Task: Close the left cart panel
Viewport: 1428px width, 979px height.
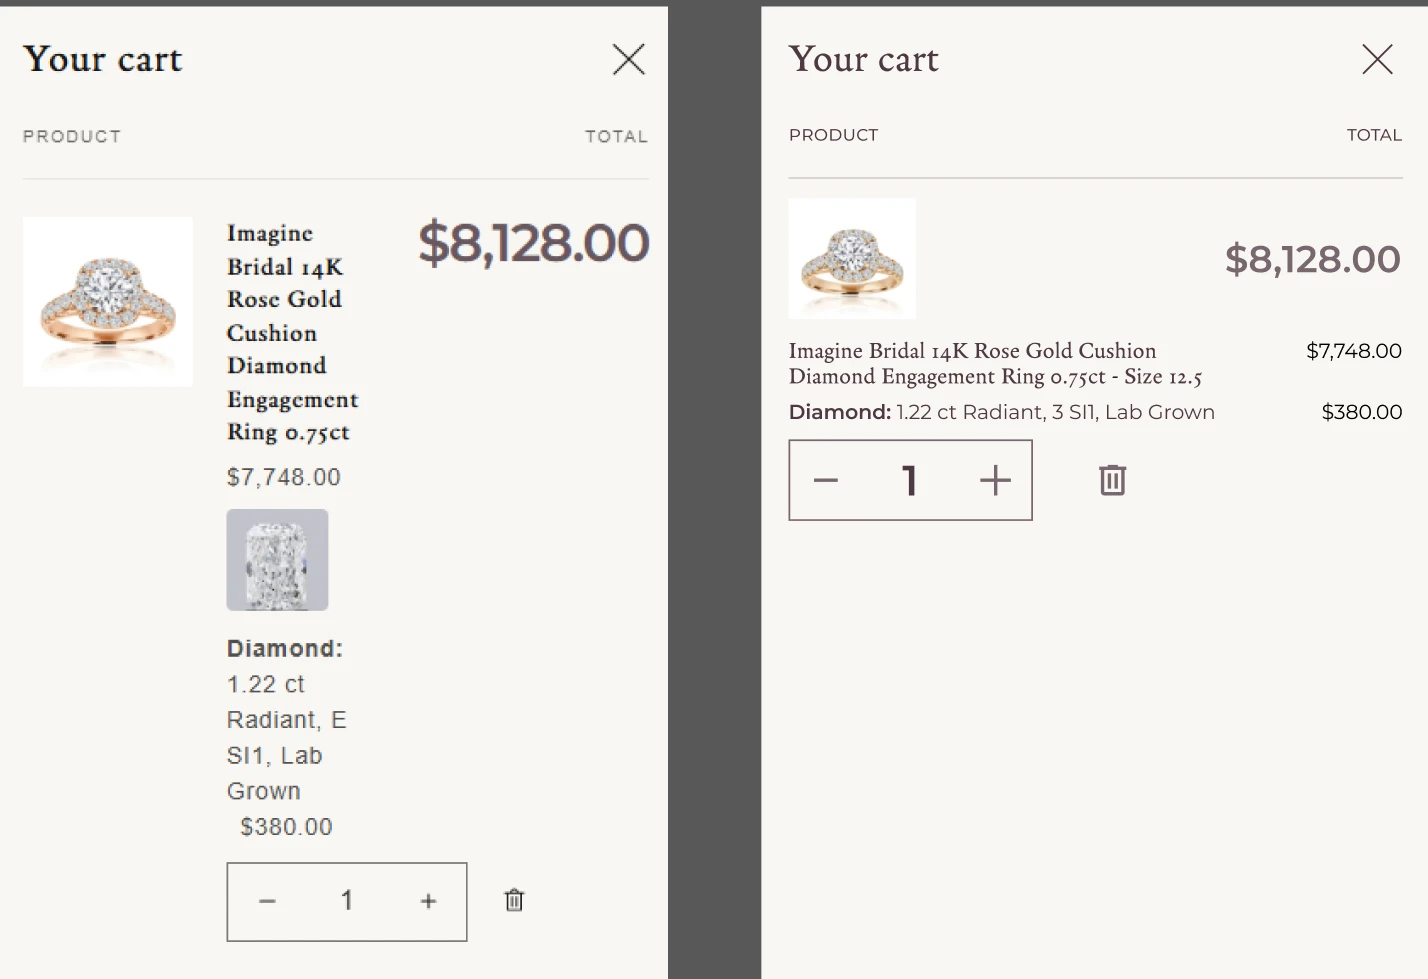Action: point(629,60)
